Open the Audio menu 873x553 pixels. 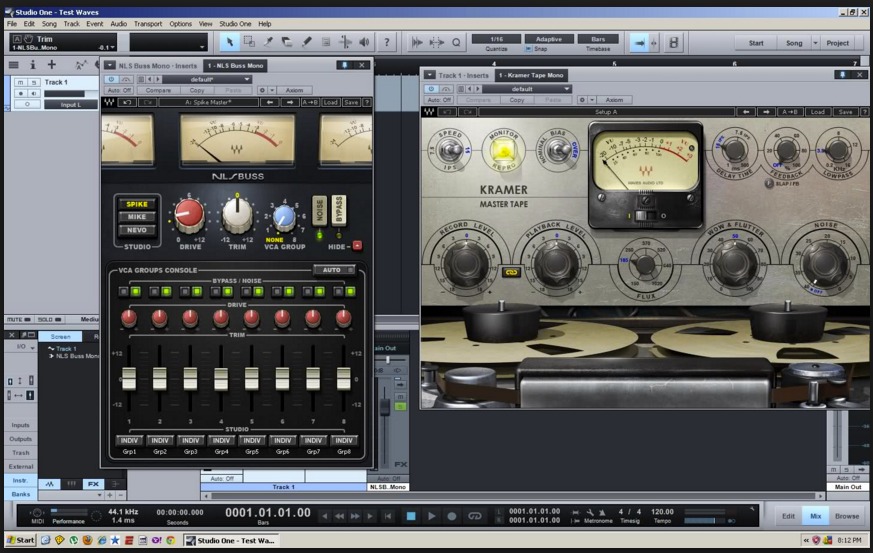pyautogui.click(x=118, y=24)
